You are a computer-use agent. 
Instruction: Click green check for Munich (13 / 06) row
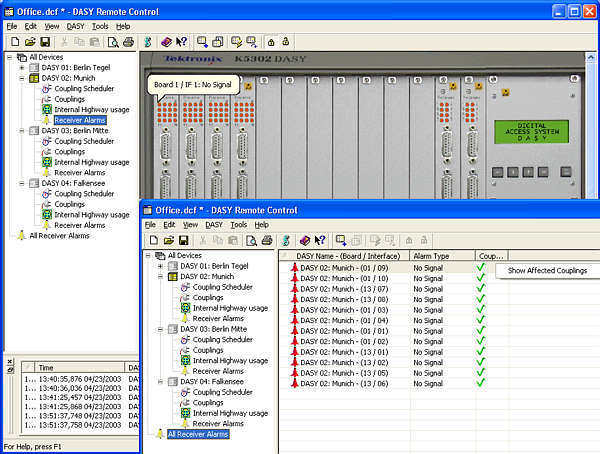click(x=481, y=383)
